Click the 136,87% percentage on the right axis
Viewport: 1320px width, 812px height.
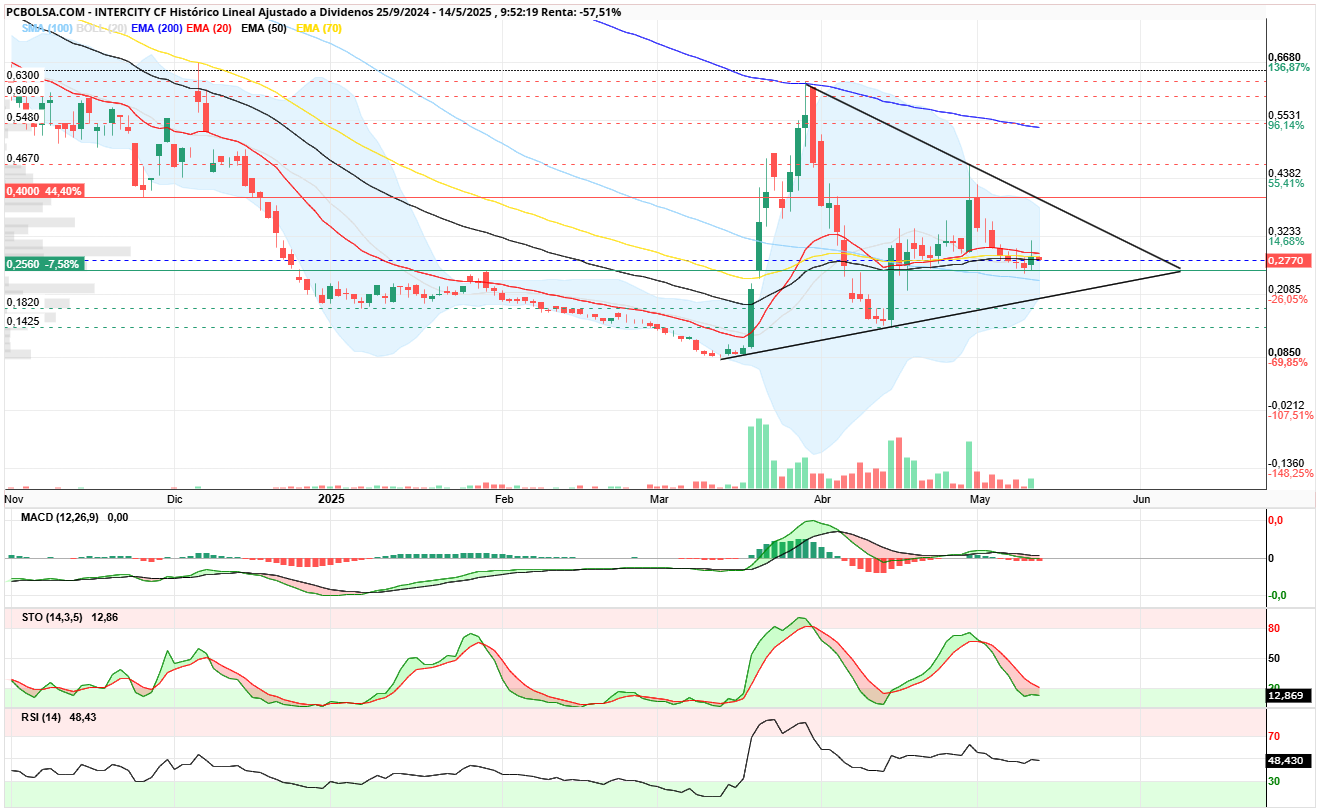click(x=1288, y=68)
